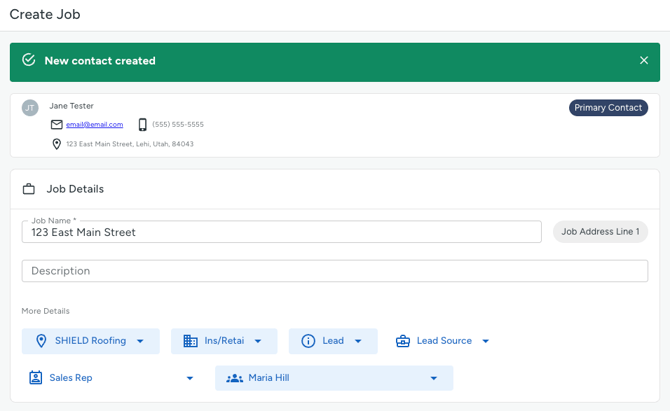Expand the Lead Source dropdown
The image size is (670, 411).
(x=442, y=341)
